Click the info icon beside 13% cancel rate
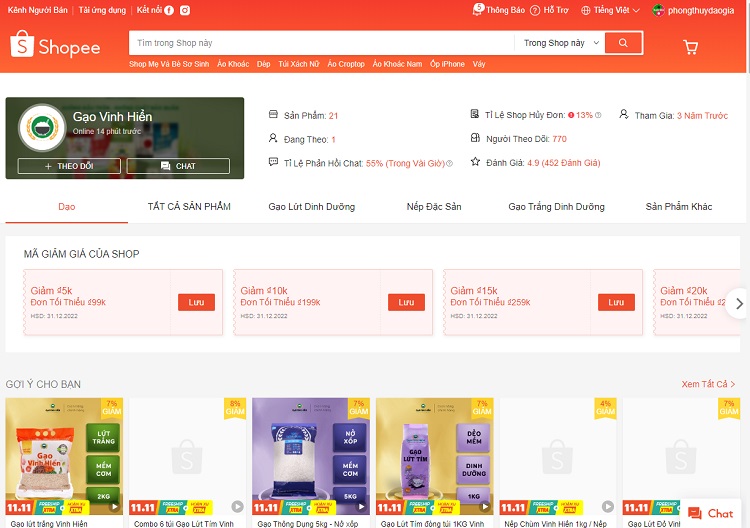This screenshot has height=528, width=750. coord(598,115)
